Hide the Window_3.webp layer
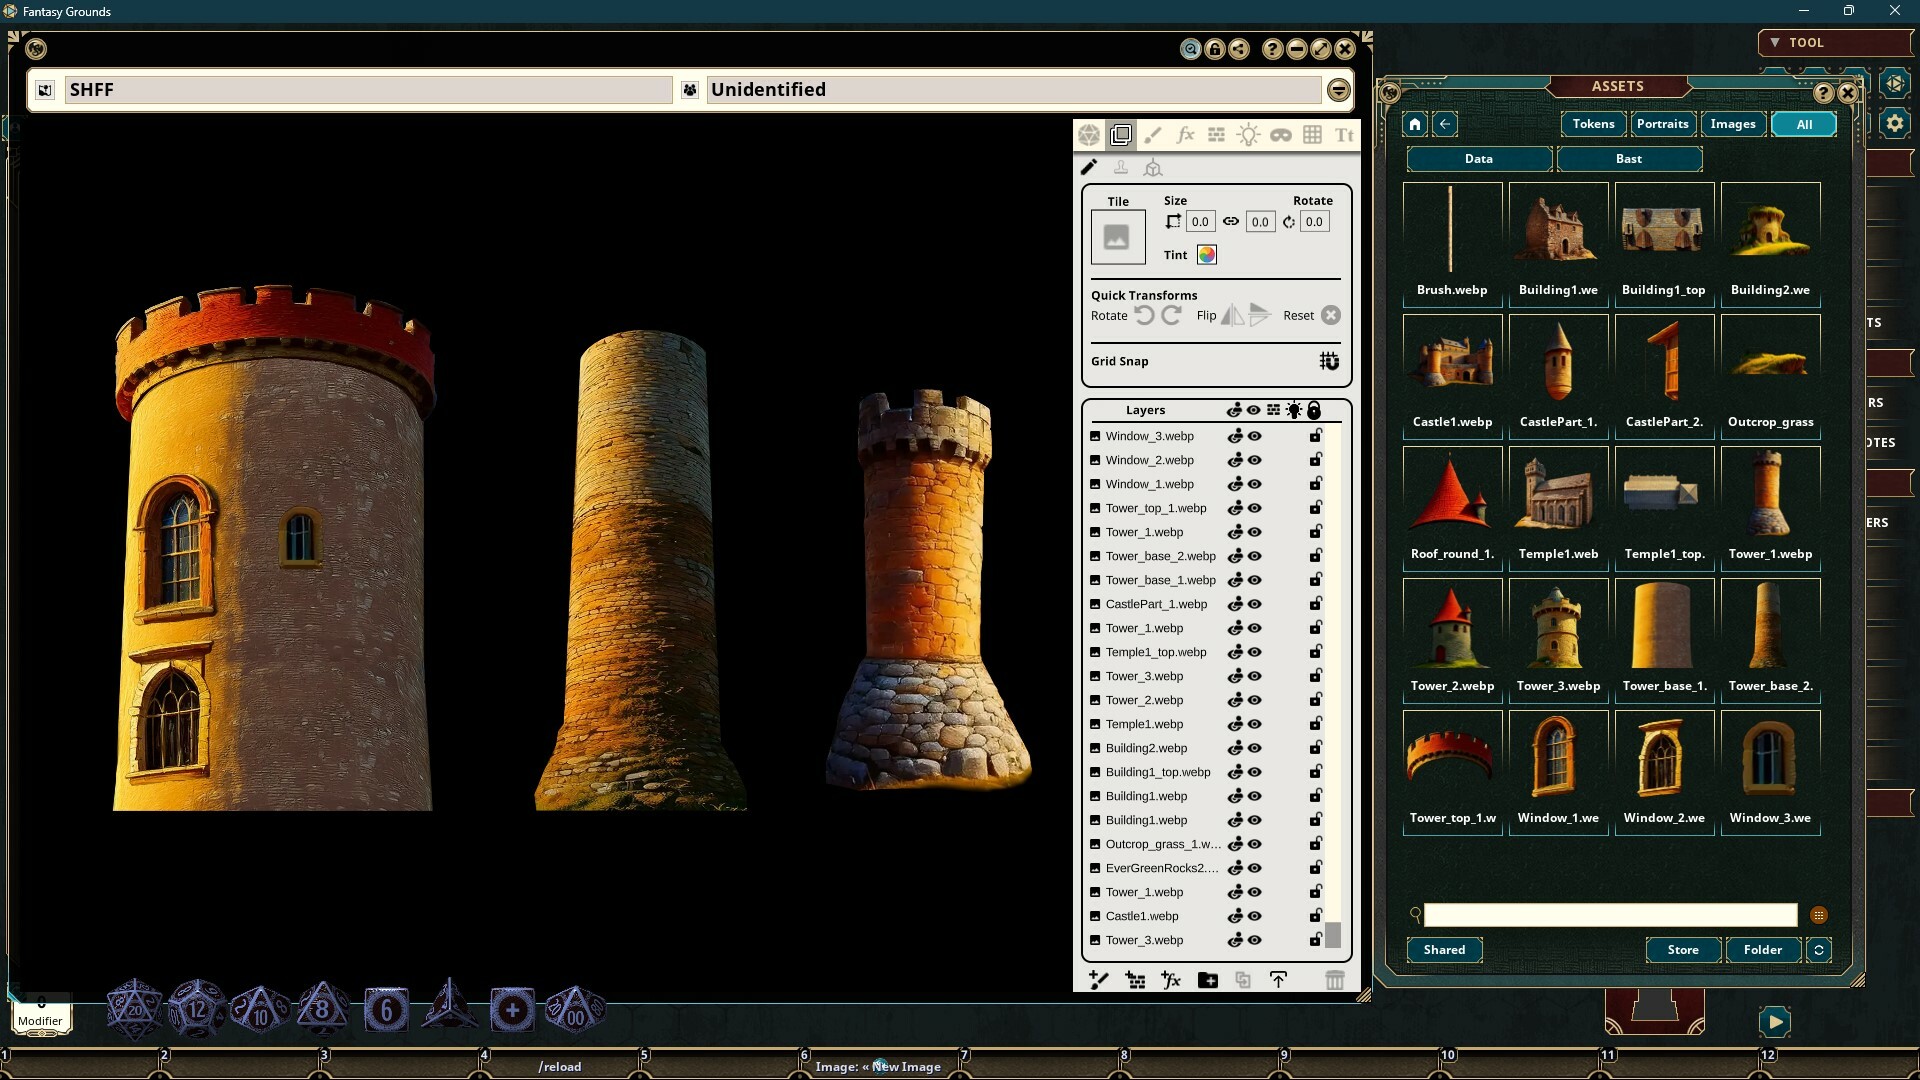Image resolution: width=1920 pixels, height=1080 pixels. pyautogui.click(x=1254, y=436)
